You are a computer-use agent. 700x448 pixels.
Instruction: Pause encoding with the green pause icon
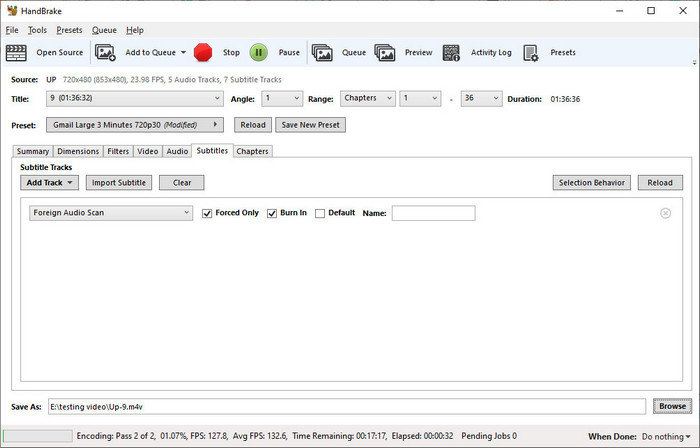coord(258,52)
